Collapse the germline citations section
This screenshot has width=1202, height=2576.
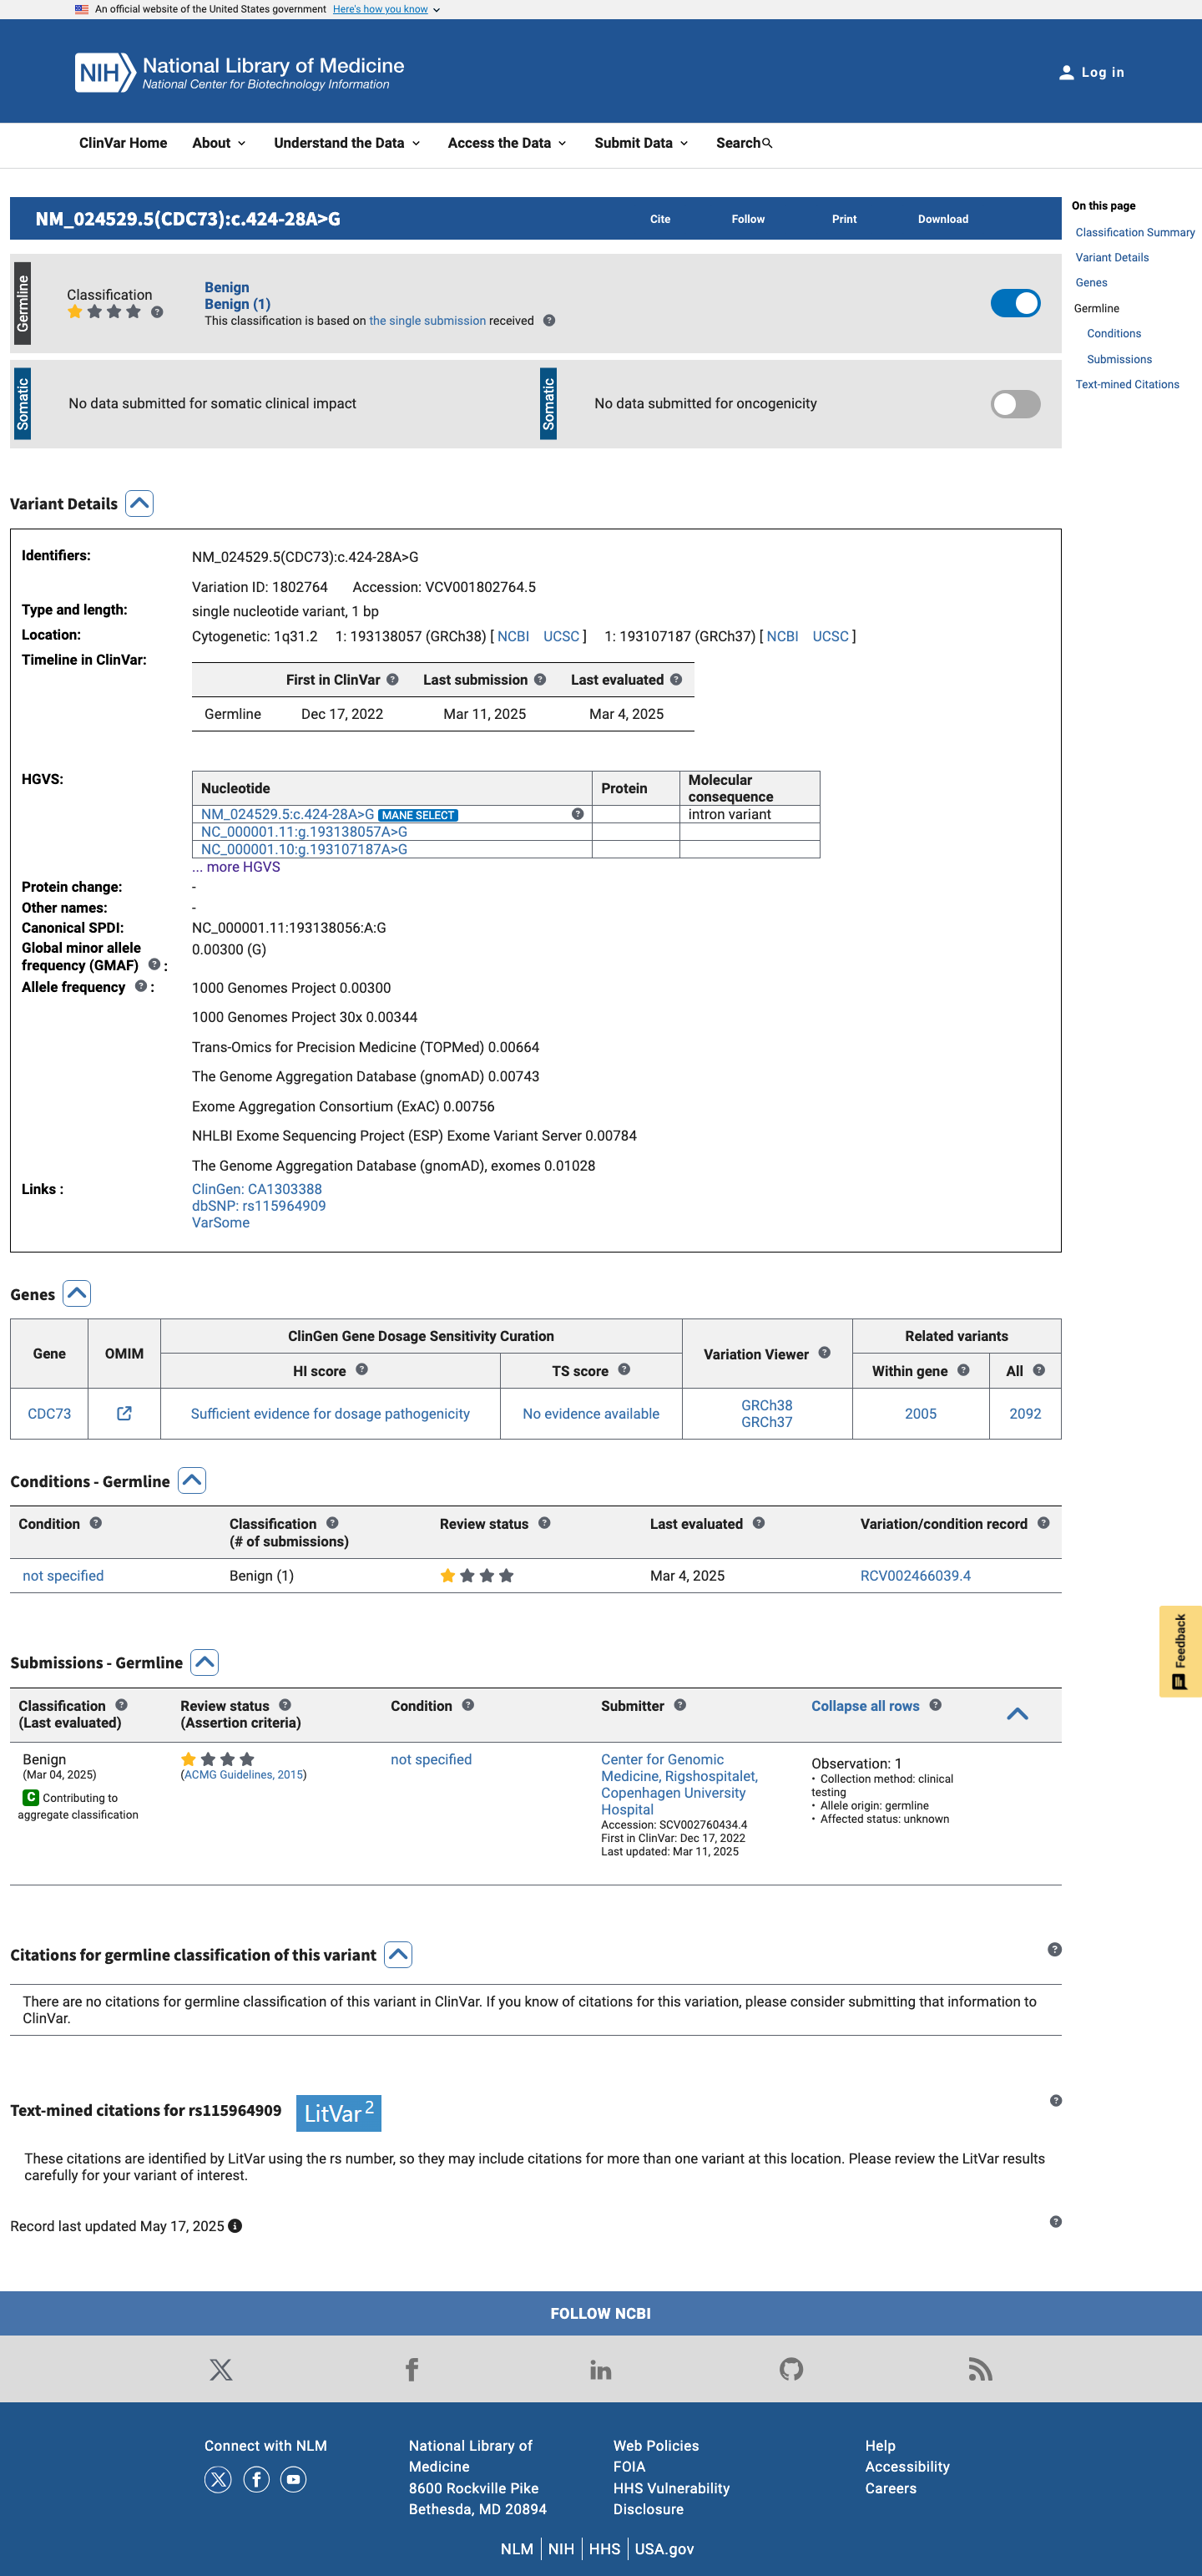pyautogui.click(x=398, y=1954)
